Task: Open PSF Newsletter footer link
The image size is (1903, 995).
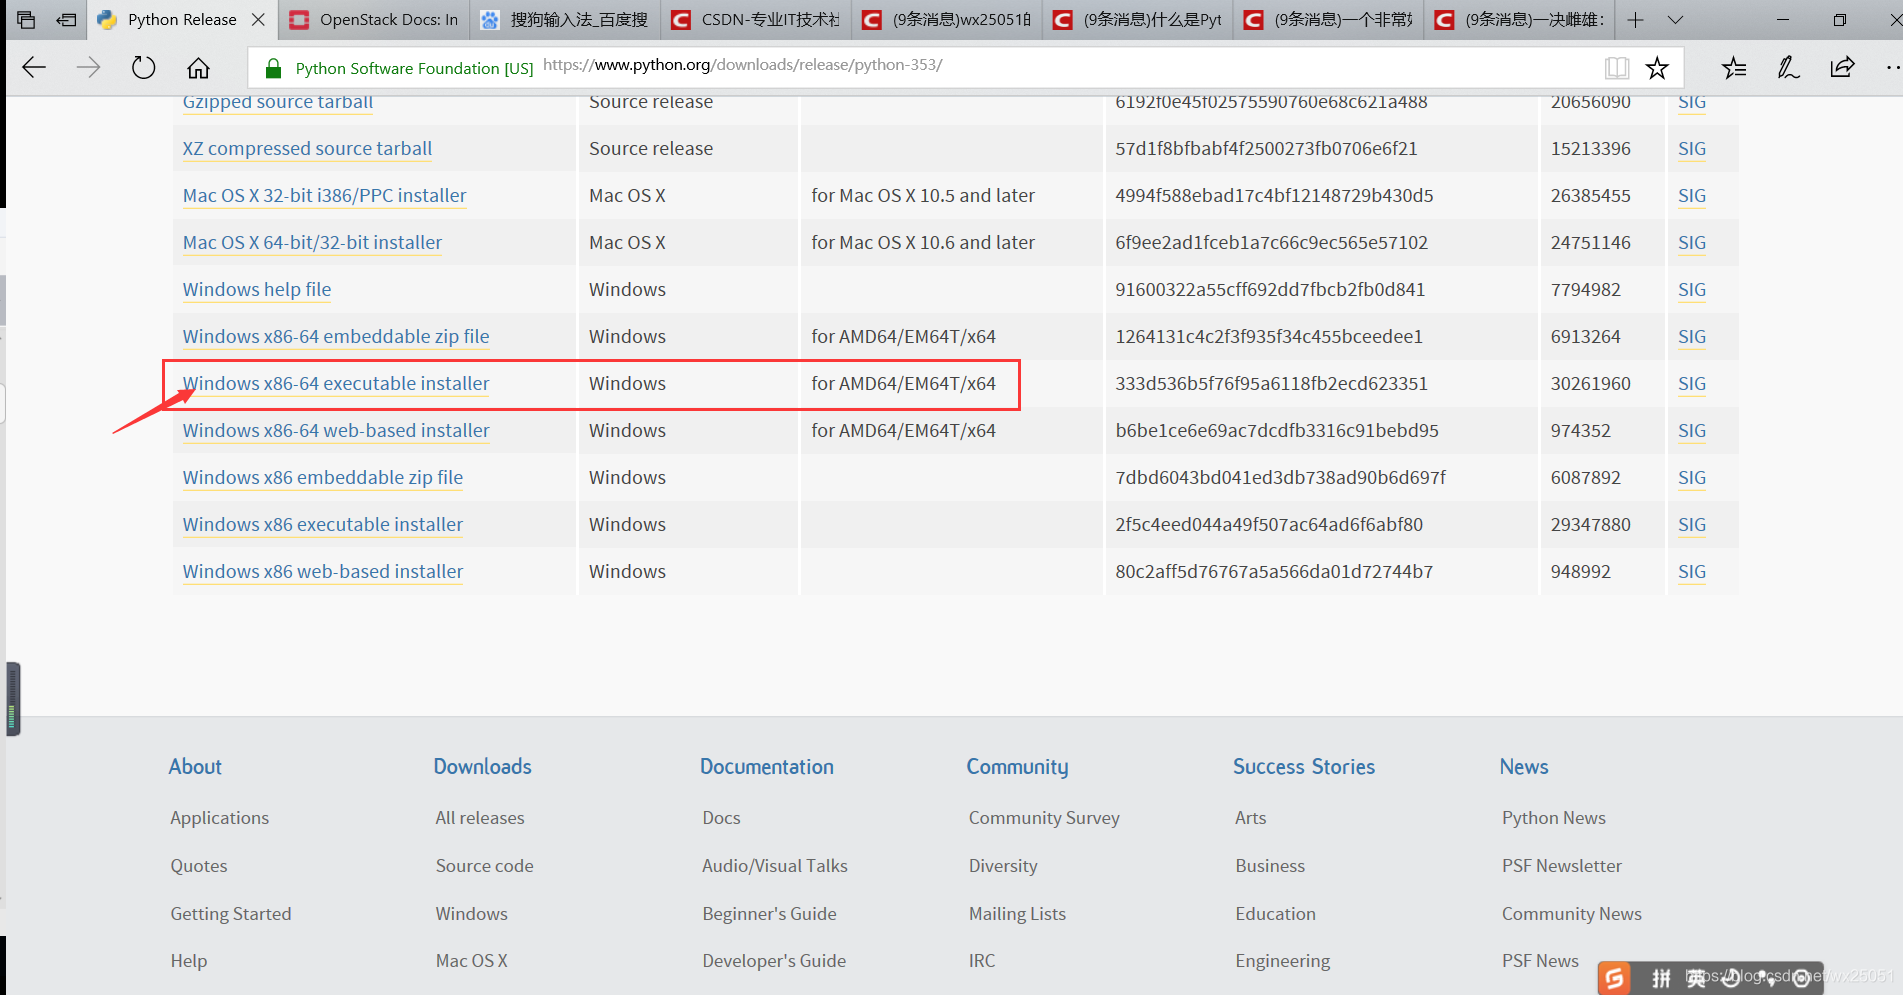Action: (1561, 866)
